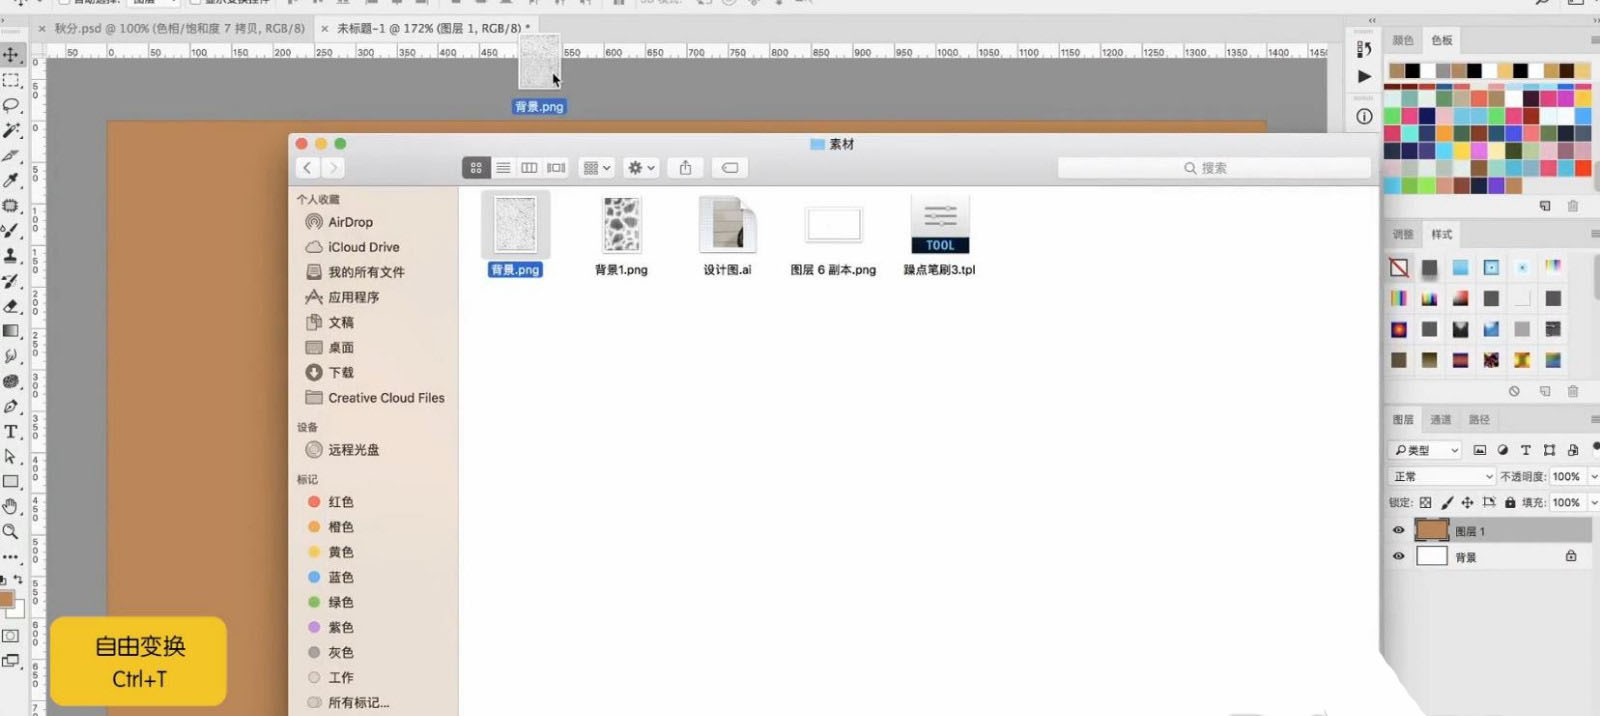Viewport: 1600px width, 716px height.
Task: Switch Finder to icon view
Action: click(x=476, y=168)
